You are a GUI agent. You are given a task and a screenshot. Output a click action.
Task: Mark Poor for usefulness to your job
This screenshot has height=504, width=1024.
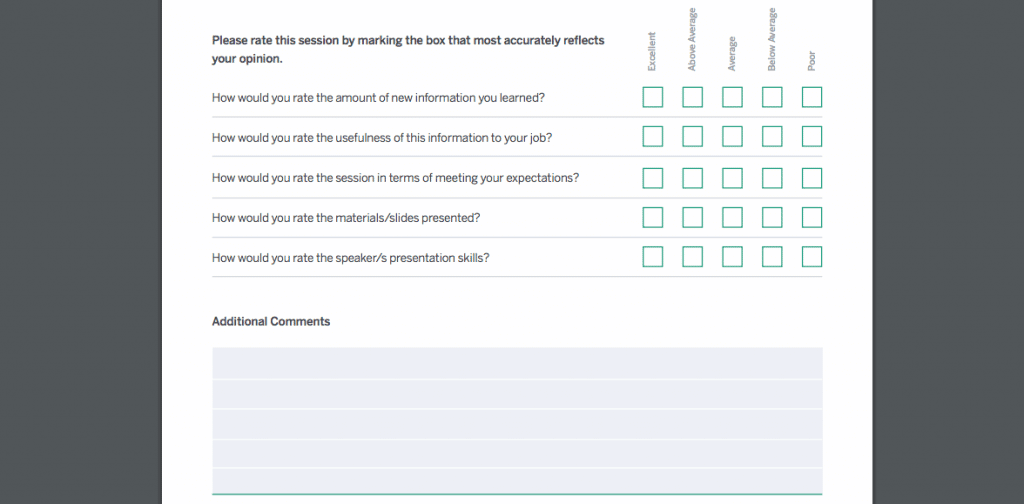(812, 137)
